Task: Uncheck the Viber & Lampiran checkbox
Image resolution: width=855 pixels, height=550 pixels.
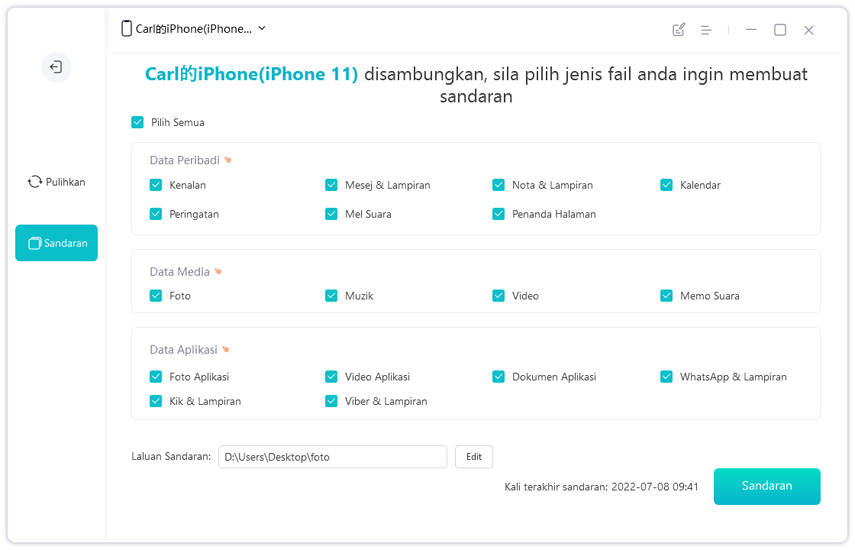Action: (331, 401)
